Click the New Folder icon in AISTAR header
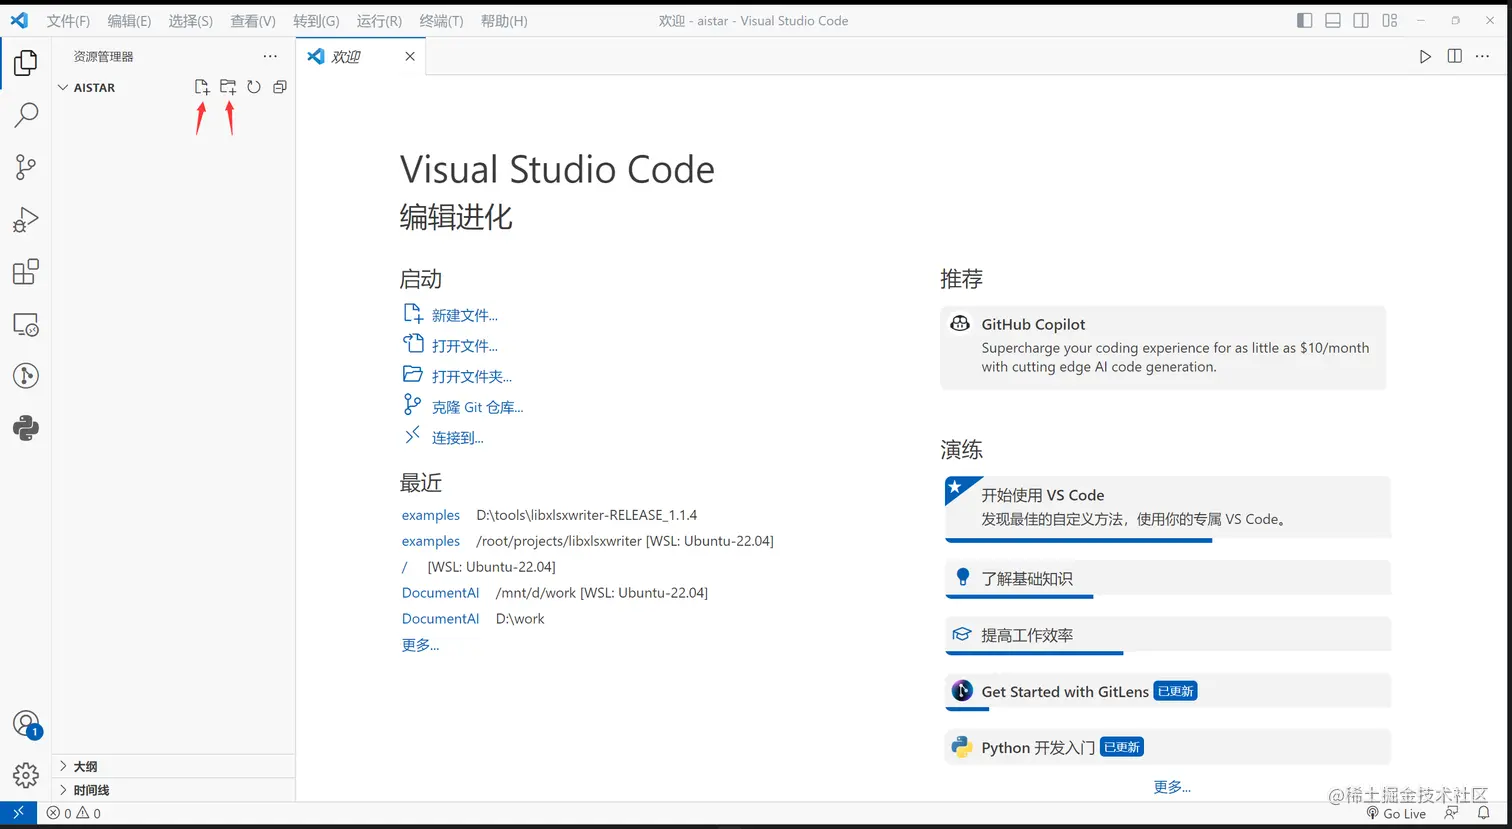The width and height of the screenshot is (1512, 829). pos(228,87)
